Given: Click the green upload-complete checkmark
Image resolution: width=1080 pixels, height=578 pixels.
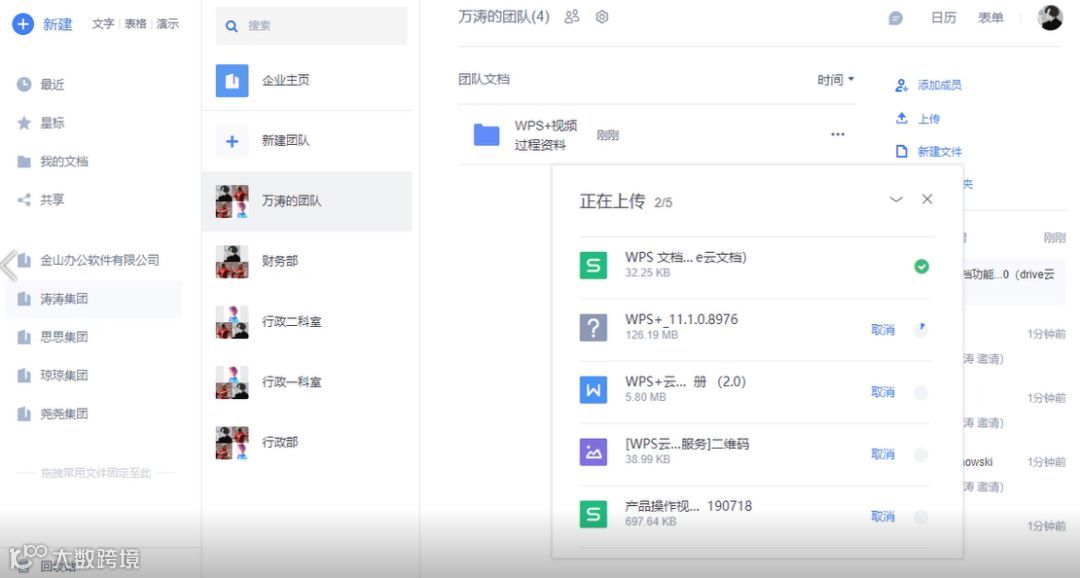Looking at the screenshot, I should [921, 267].
